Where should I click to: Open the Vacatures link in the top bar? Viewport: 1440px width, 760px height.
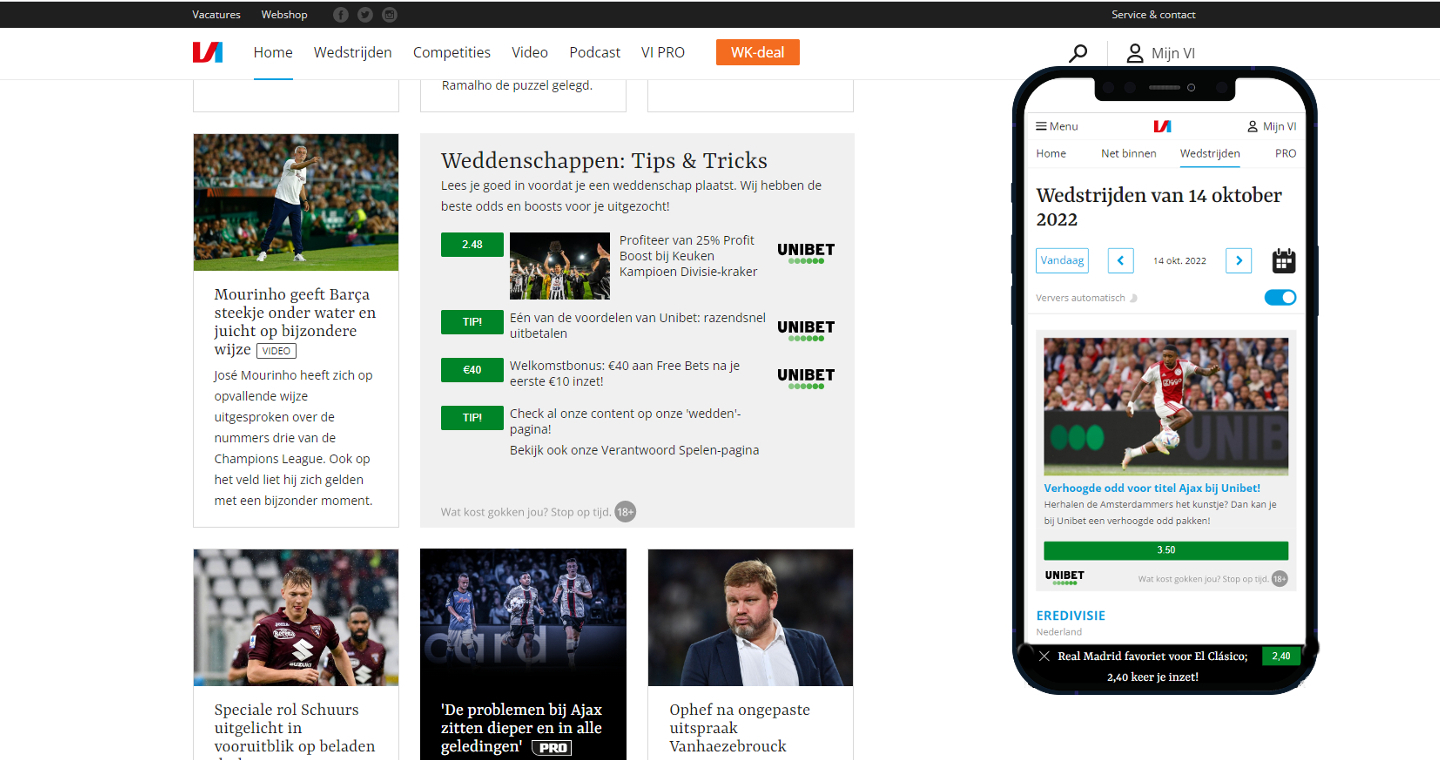tap(217, 14)
